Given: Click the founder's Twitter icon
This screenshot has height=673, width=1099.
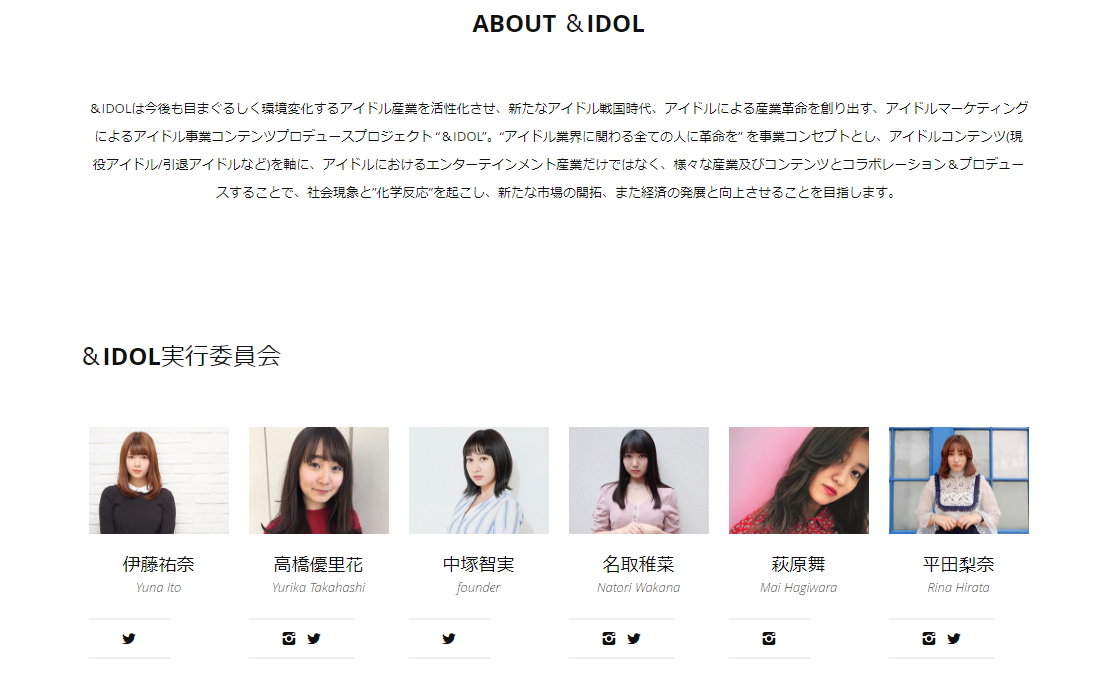Looking at the screenshot, I should click(x=449, y=639).
